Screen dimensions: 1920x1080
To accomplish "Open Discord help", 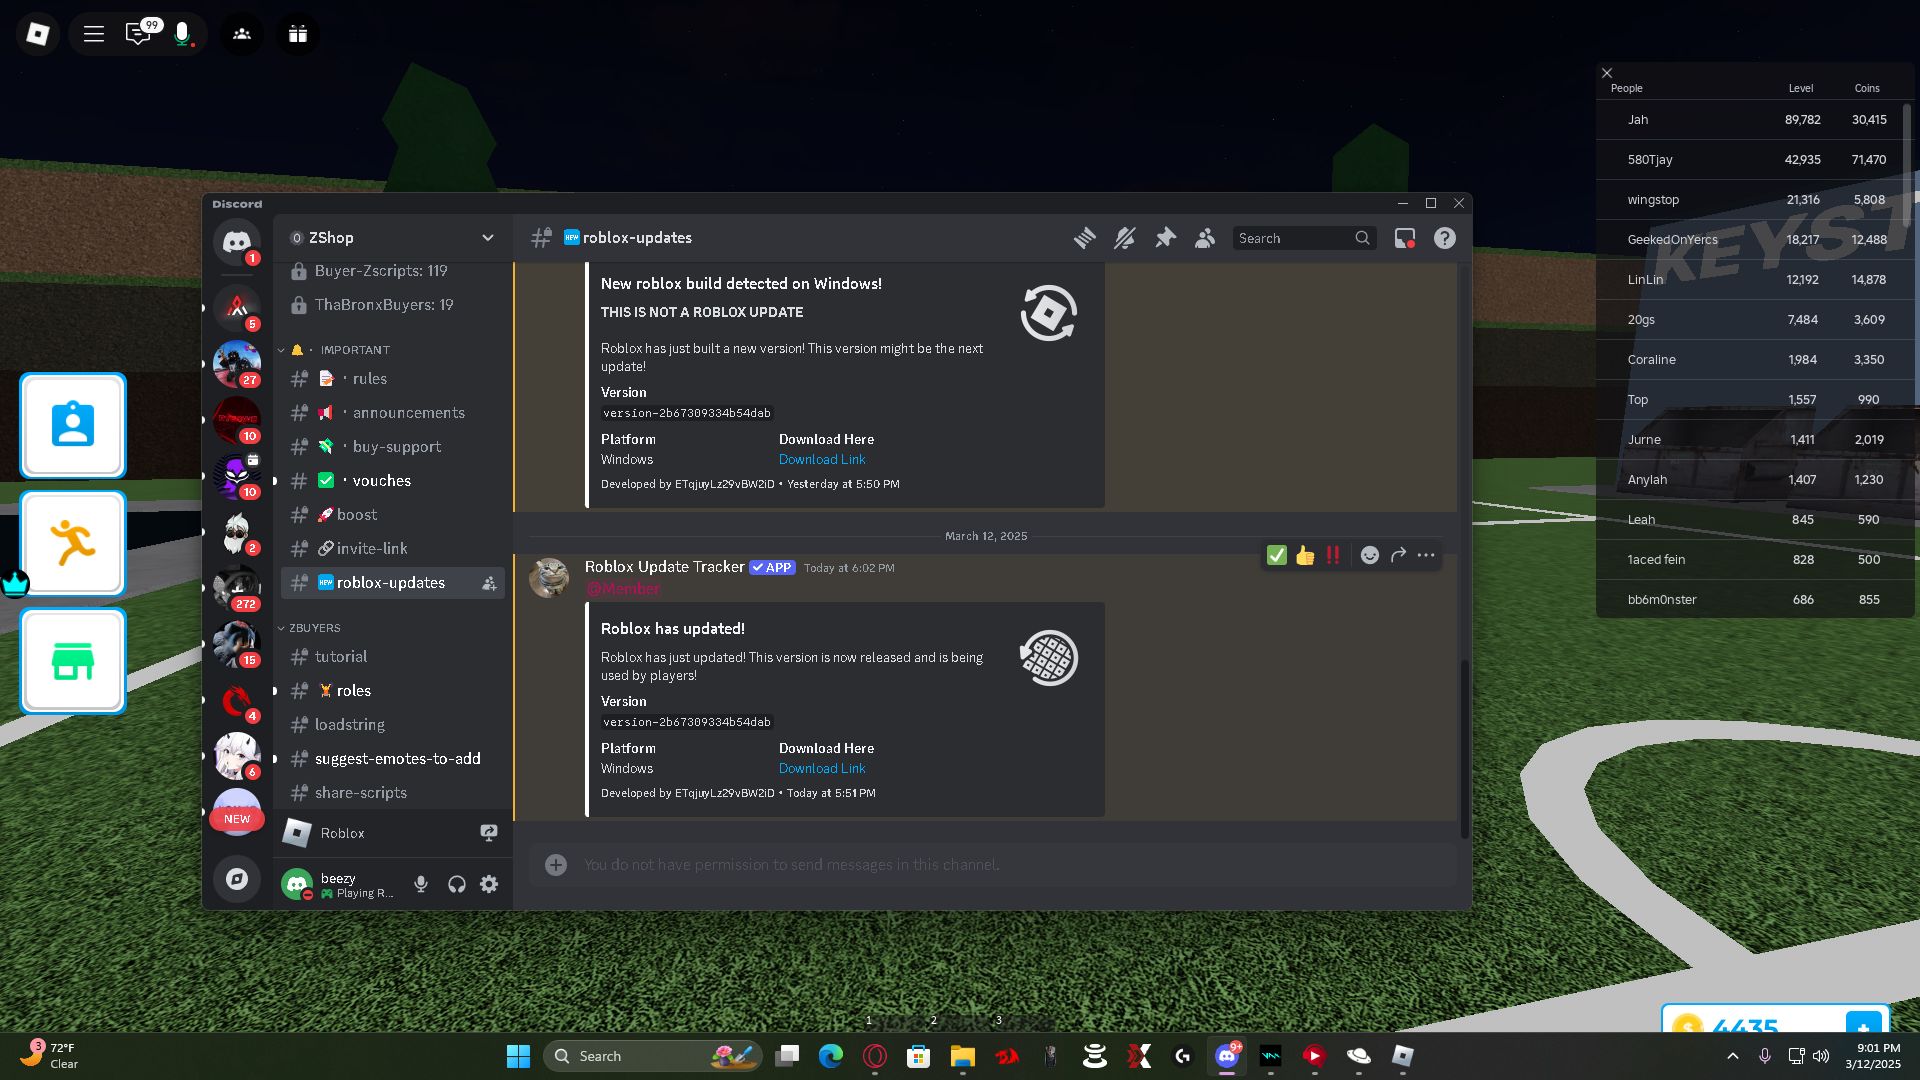I will pyautogui.click(x=1445, y=238).
